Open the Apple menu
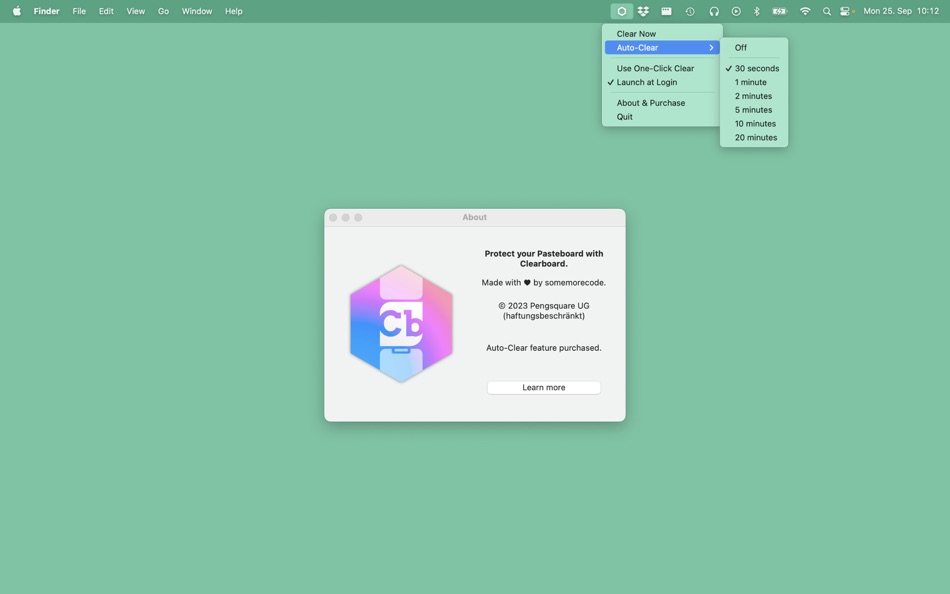 (17, 11)
